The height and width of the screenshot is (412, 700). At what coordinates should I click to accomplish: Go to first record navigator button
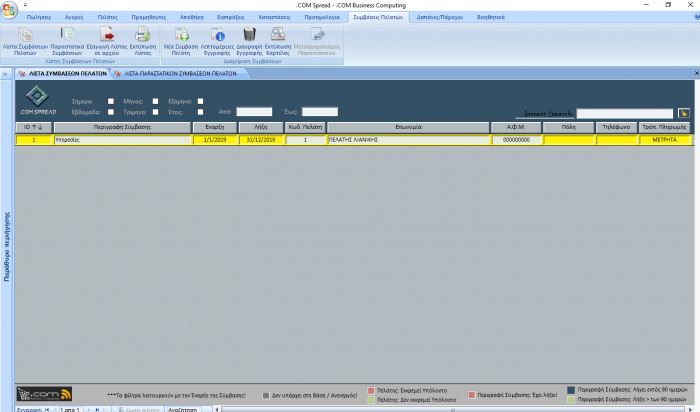tap(47, 409)
